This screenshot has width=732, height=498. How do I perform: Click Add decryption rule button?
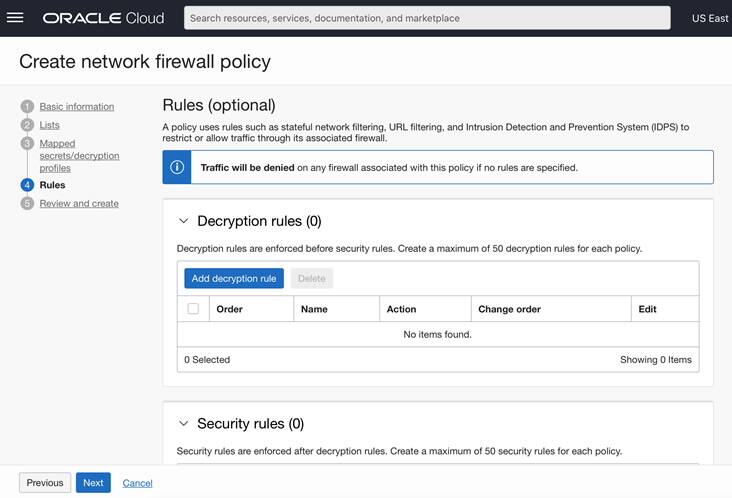coord(234,278)
